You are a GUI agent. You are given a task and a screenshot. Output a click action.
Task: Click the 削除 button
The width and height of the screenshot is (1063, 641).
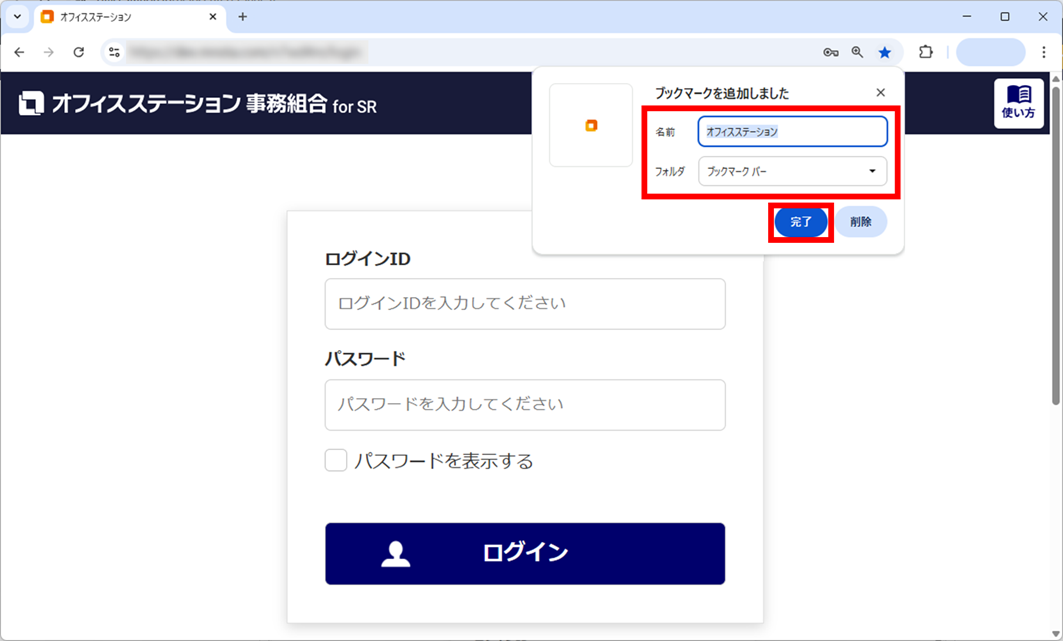[860, 222]
